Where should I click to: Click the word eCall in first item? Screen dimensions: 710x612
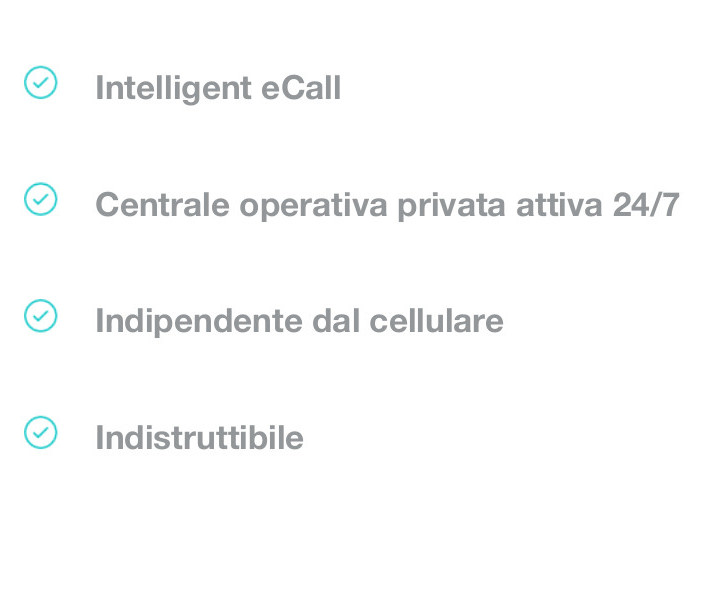coord(301,87)
